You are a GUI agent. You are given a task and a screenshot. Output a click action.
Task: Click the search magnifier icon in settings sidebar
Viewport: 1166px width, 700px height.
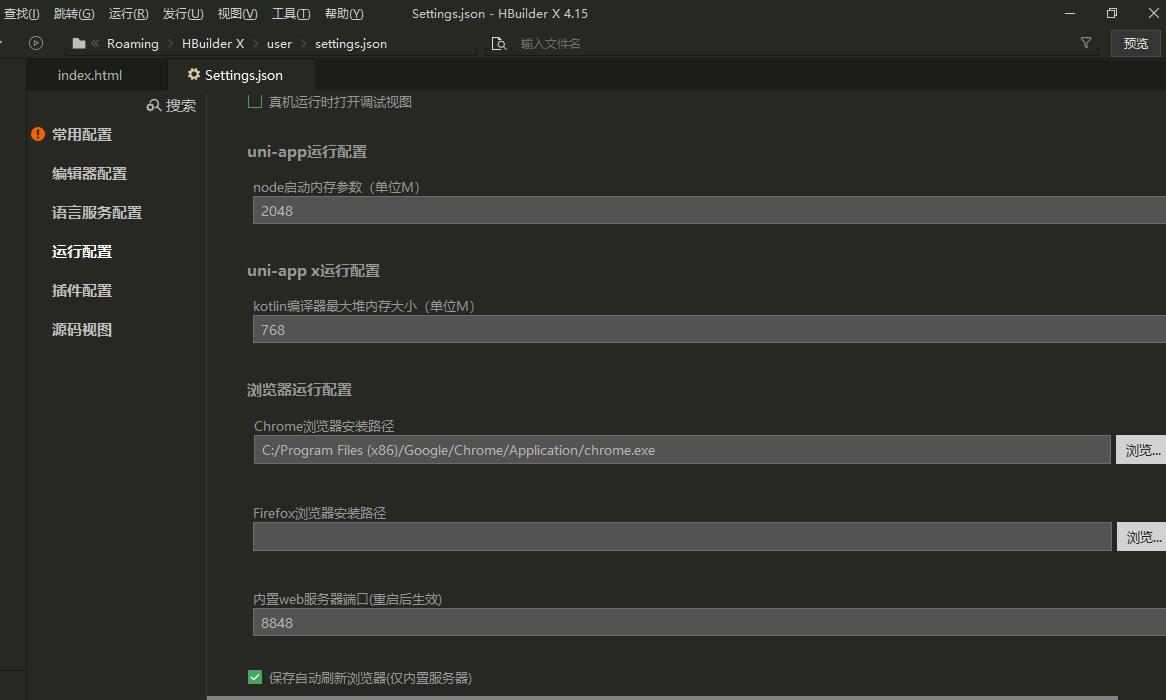pyautogui.click(x=154, y=106)
